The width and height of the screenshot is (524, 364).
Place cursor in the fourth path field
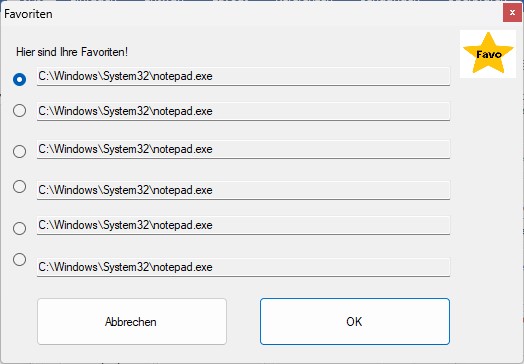243,190
